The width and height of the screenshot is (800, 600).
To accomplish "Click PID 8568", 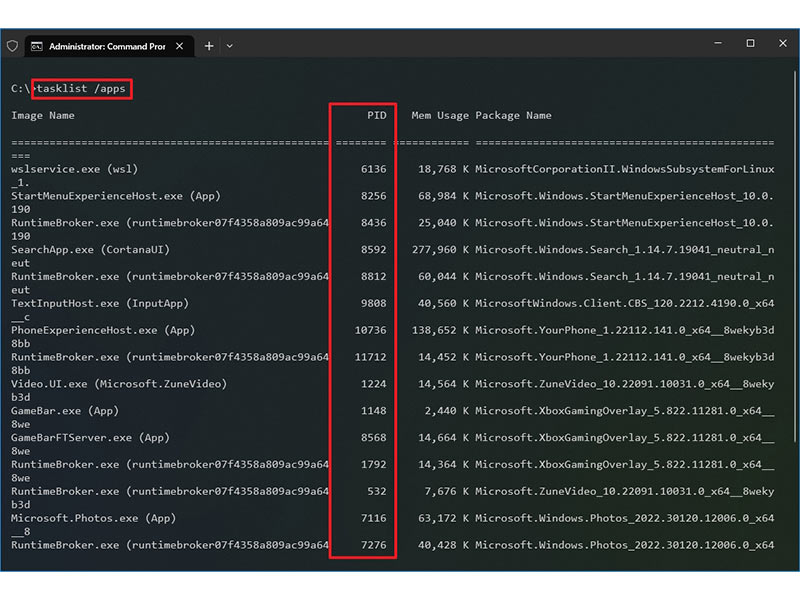I will click(x=373, y=438).
